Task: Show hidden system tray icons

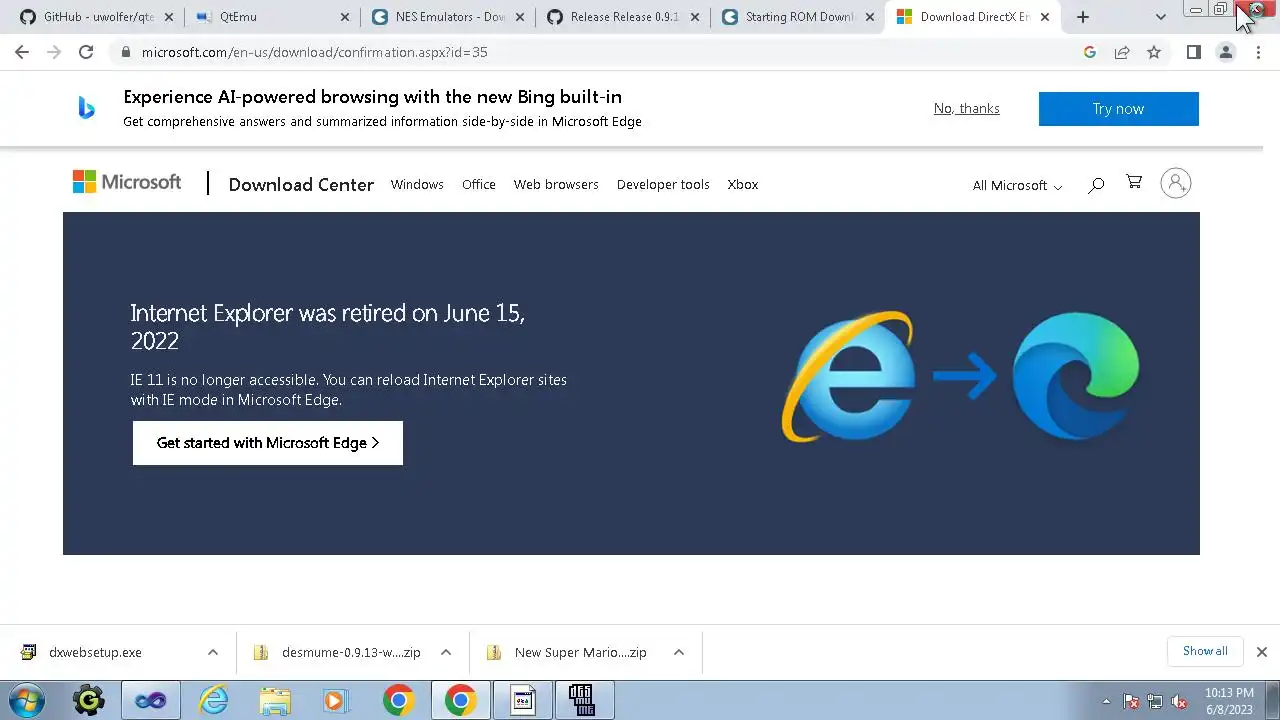Action: pos(1106,701)
